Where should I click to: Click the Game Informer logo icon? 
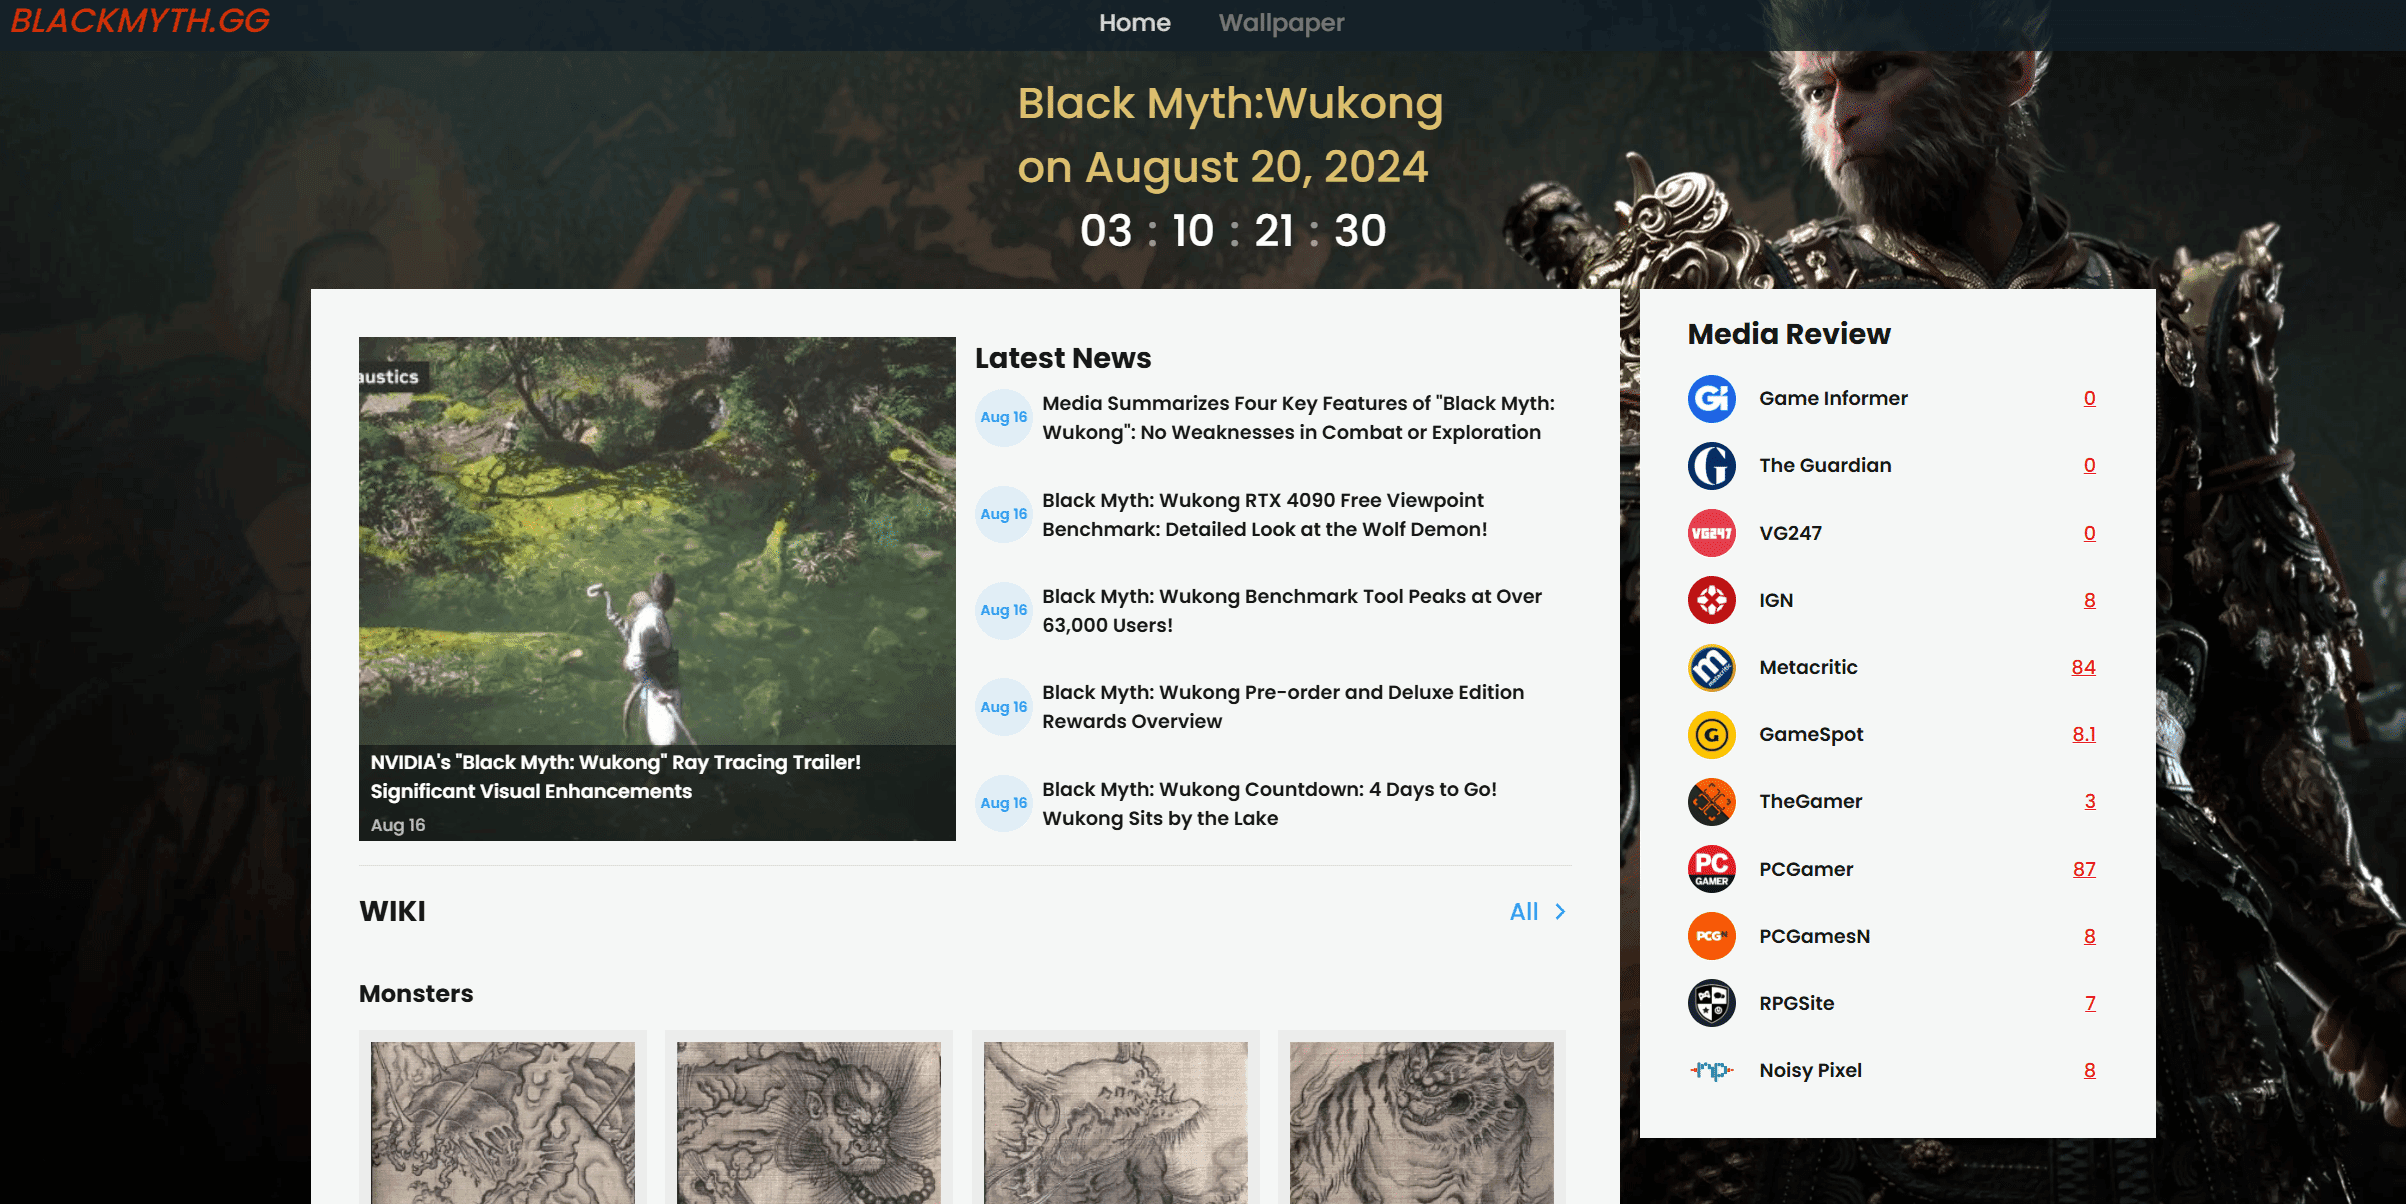click(x=1711, y=399)
